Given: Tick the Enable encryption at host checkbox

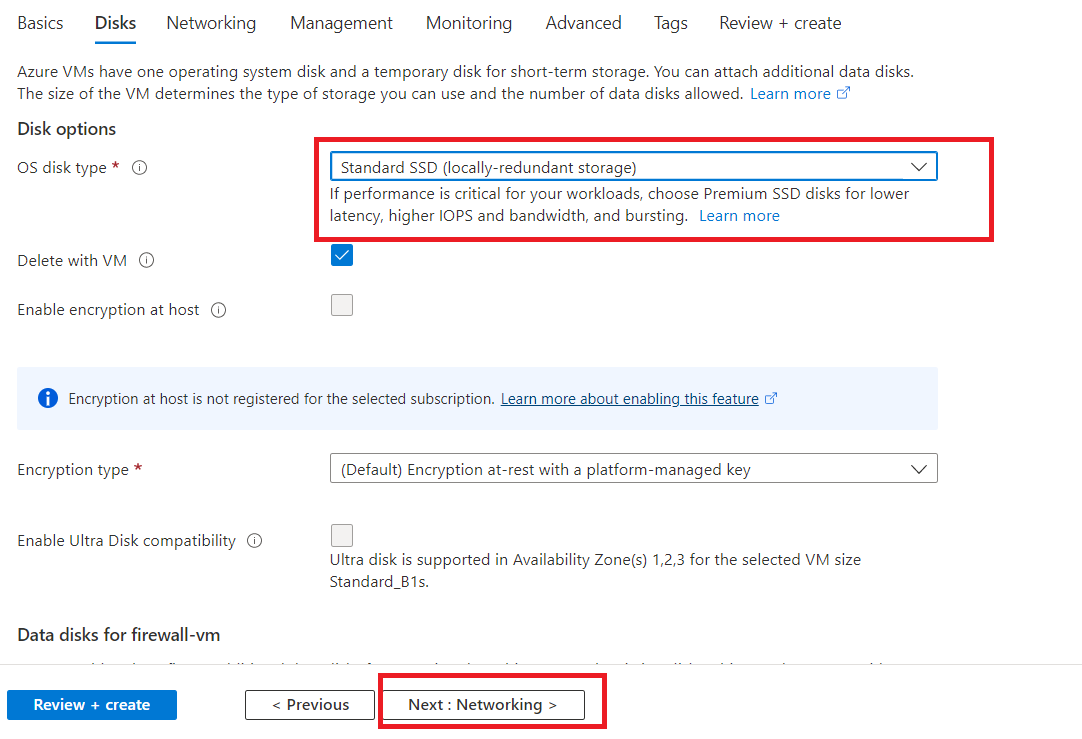Looking at the screenshot, I should pos(342,305).
